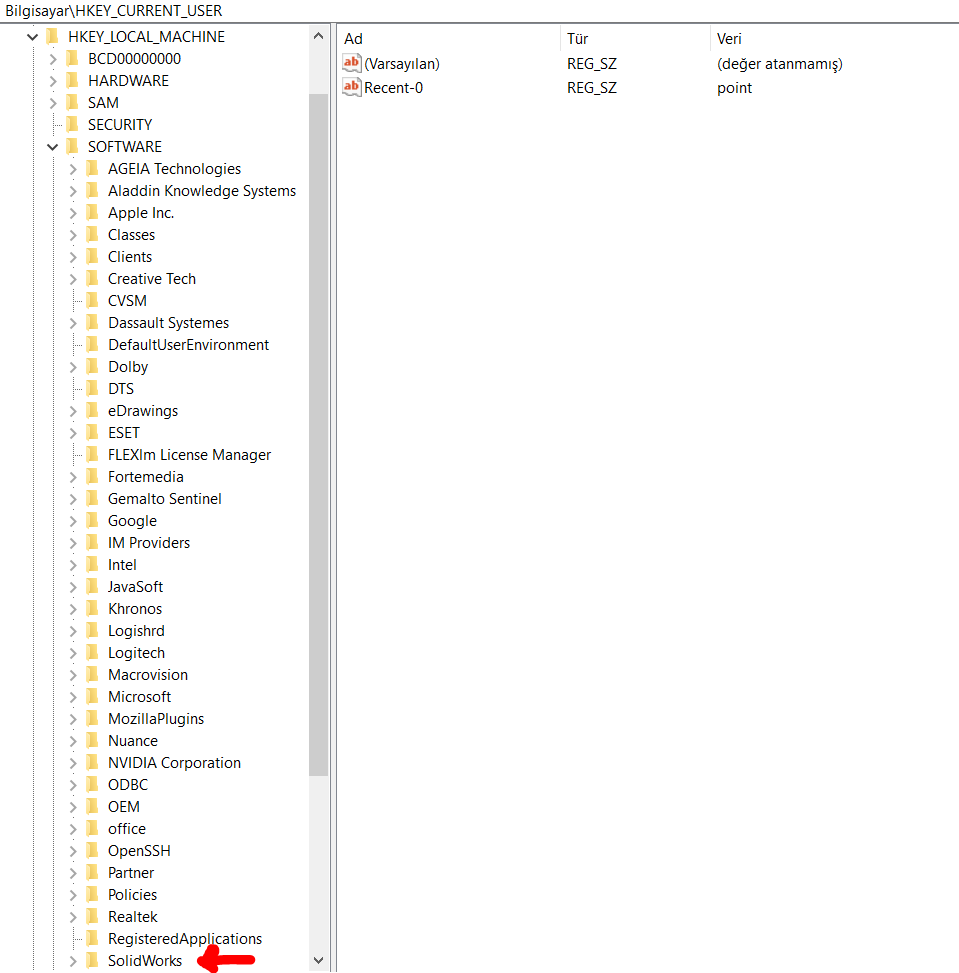Click the Recent-0 string value icon
The width and height of the screenshot is (959, 973).
tap(351, 88)
